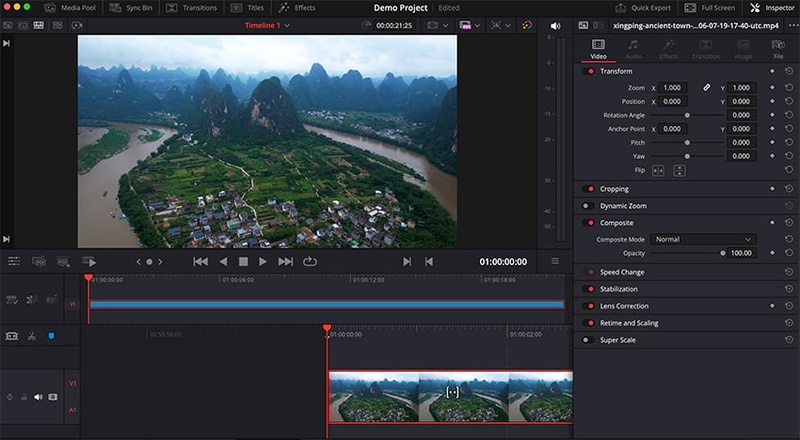This screenshot has height=440, width=800.
Task: Open the Composite Mode Normal dropdown
Action: pyautogui.click(x=702, y=239)
